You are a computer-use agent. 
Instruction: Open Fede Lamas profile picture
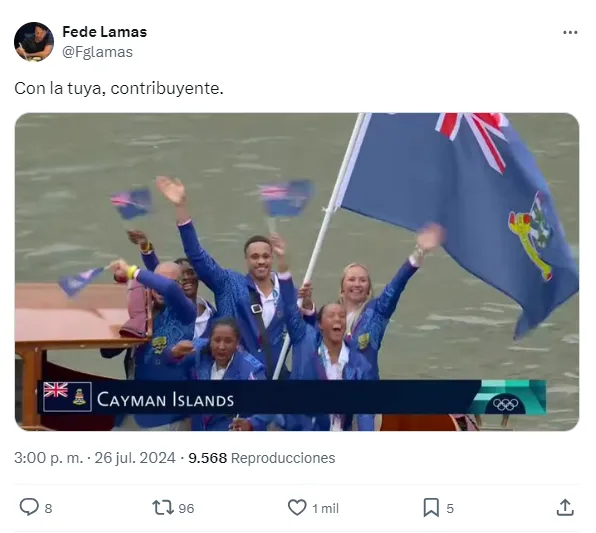tap(34, 42)
